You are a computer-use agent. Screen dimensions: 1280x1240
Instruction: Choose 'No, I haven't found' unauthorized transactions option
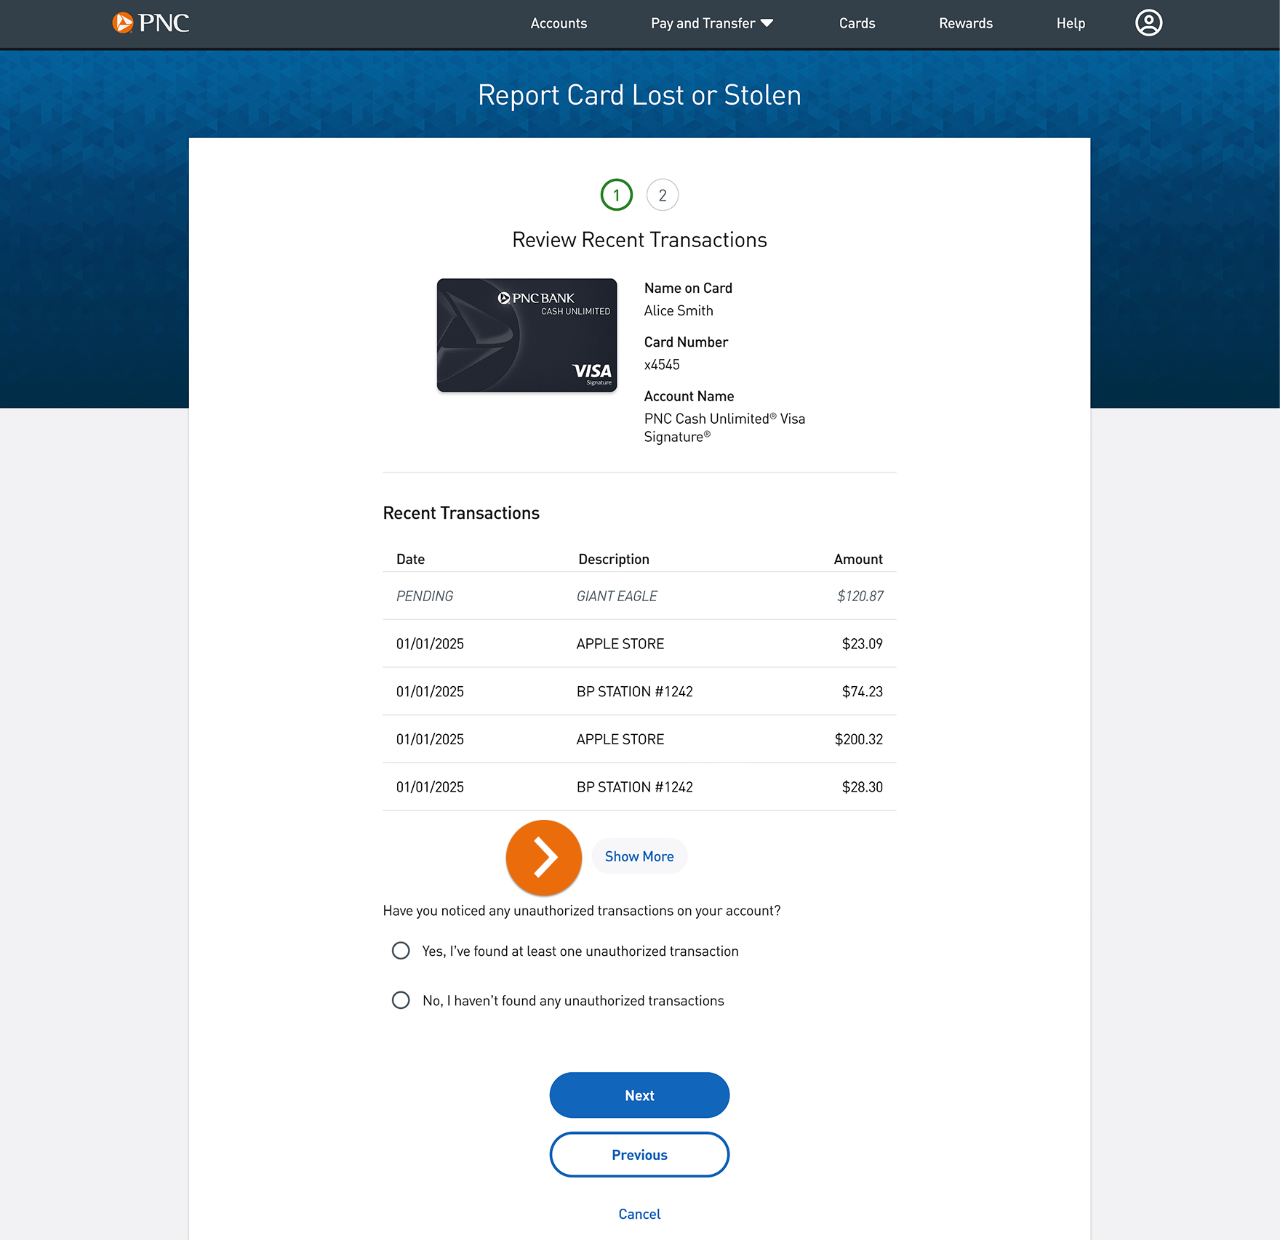click(x=401, y=1000)
